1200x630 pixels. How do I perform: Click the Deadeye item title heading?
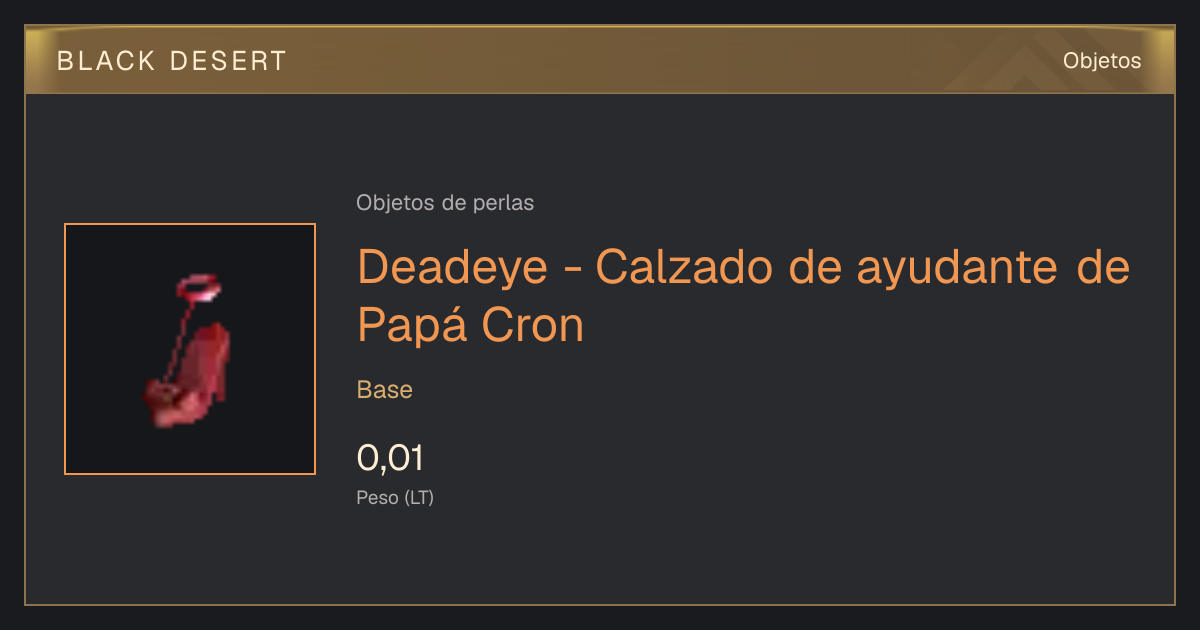tap(744, 296)
